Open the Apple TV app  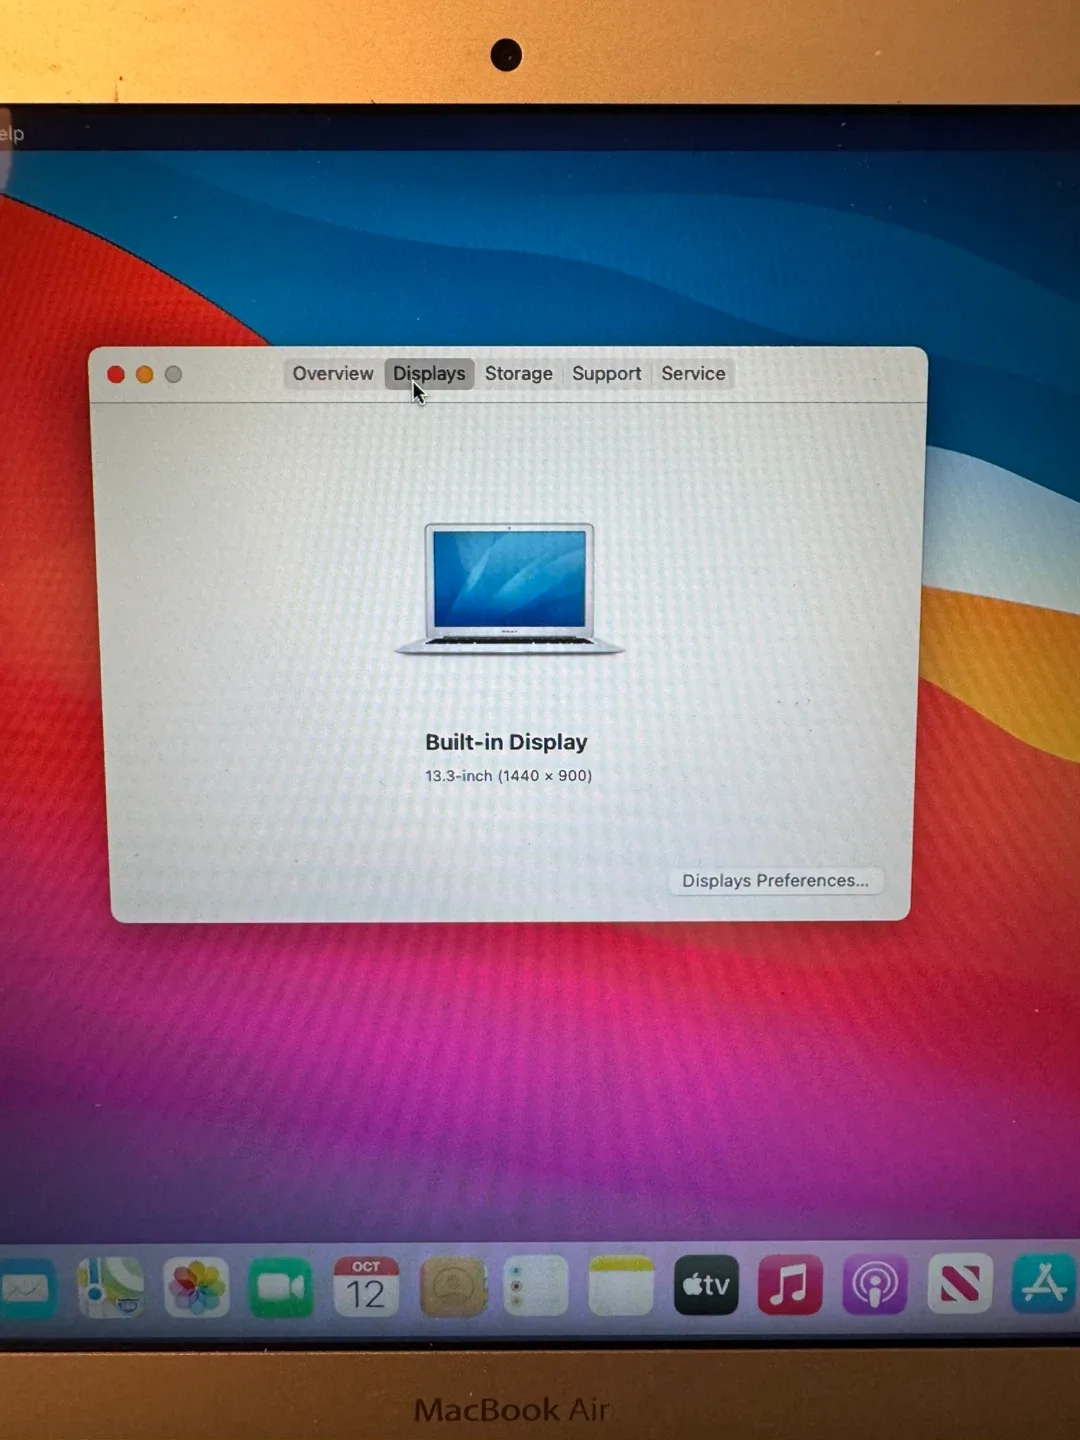(706, 1285)
